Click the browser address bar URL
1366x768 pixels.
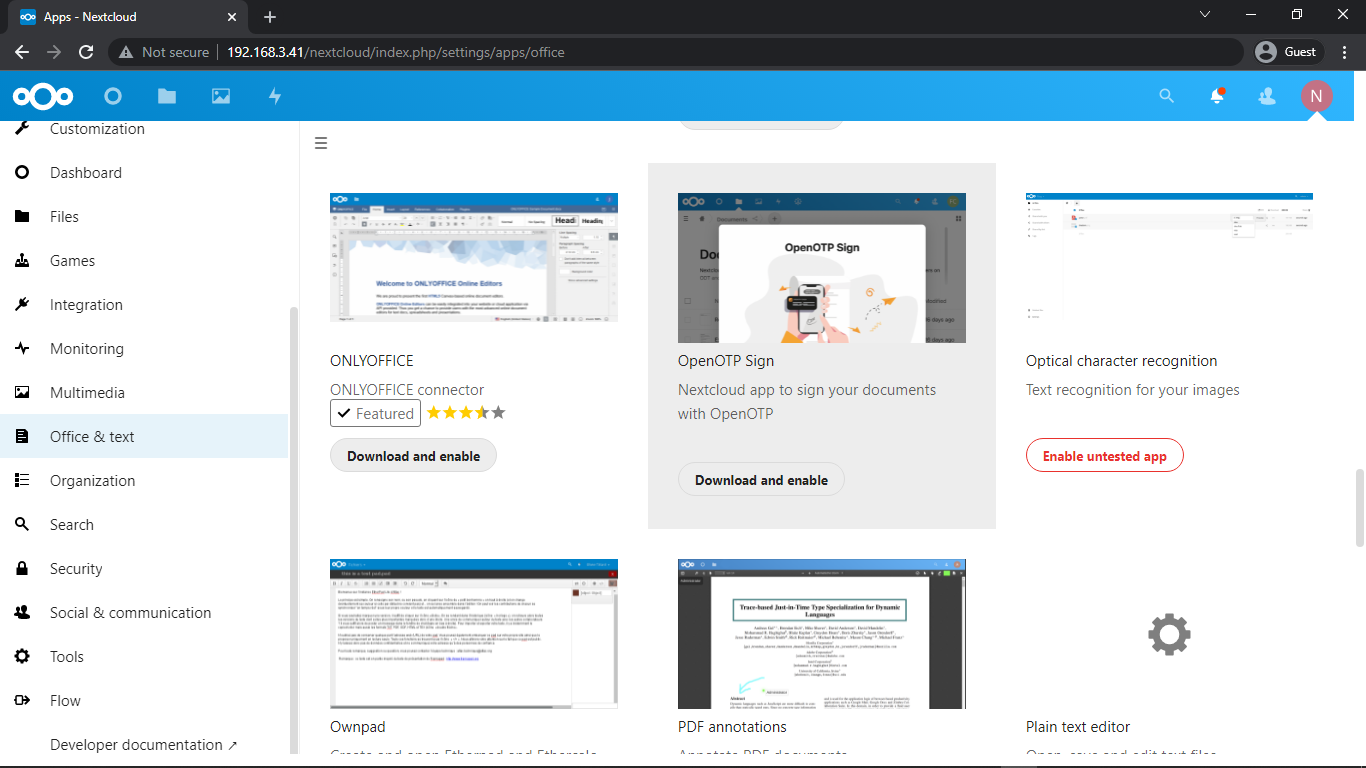pyautogui.click(x=396, y=52)
